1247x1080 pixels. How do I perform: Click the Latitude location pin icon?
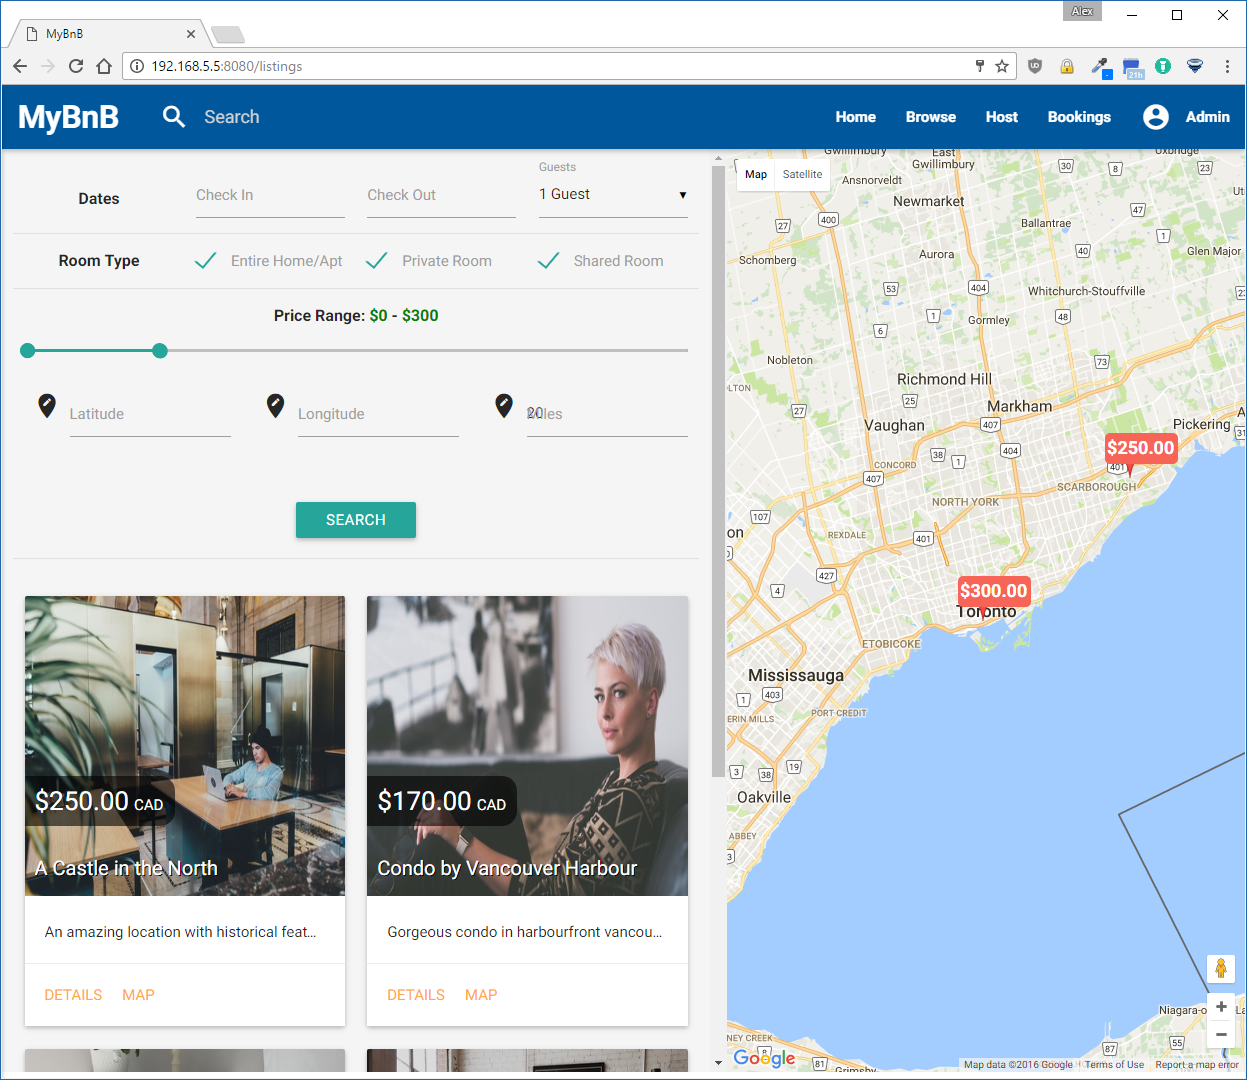[x=47, y=406]
